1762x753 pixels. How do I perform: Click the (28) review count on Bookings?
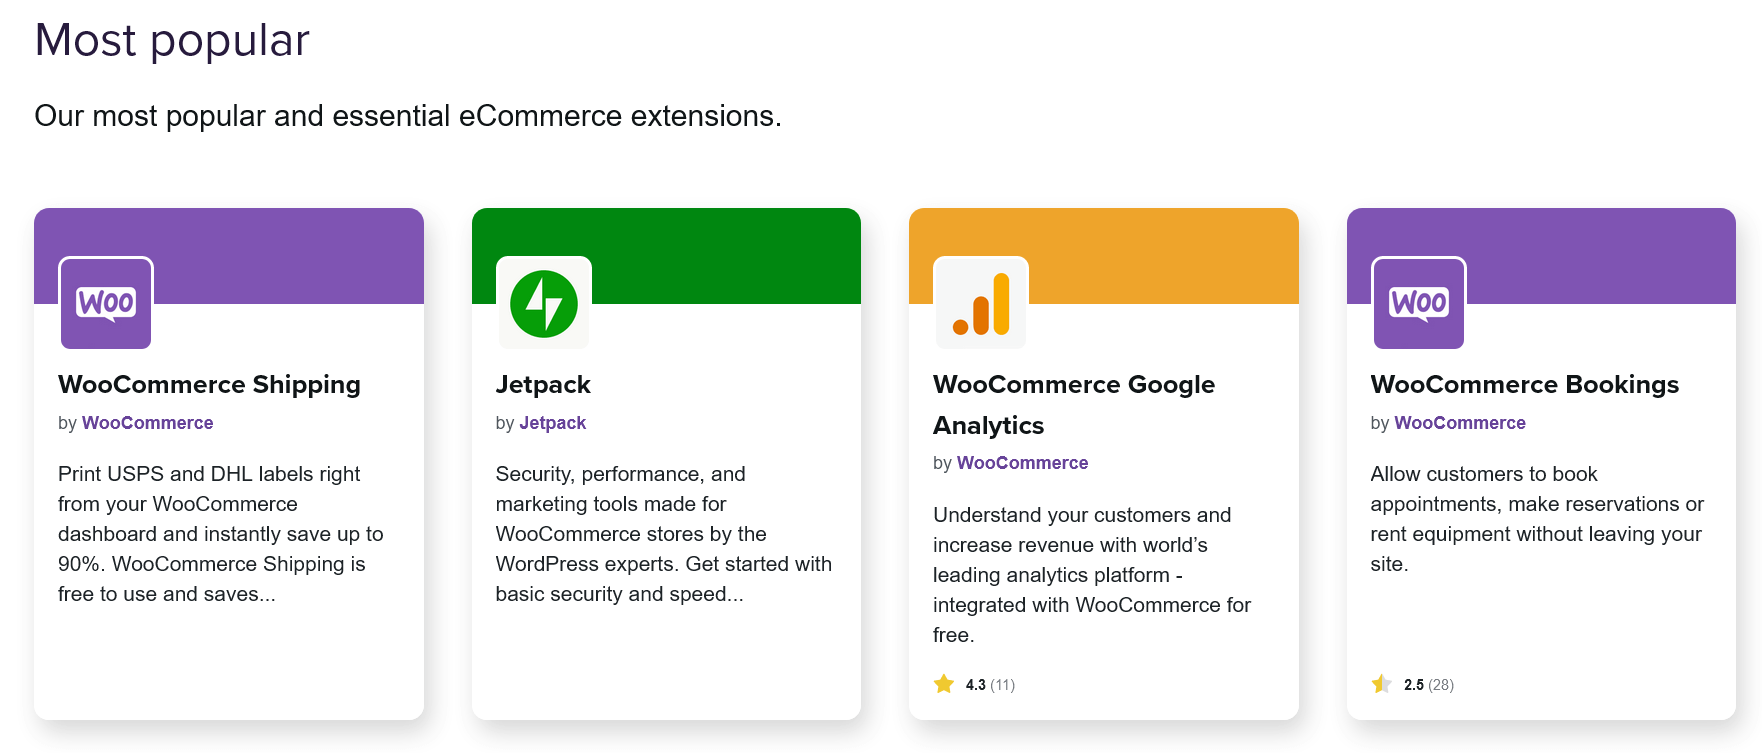point(1441,685)
